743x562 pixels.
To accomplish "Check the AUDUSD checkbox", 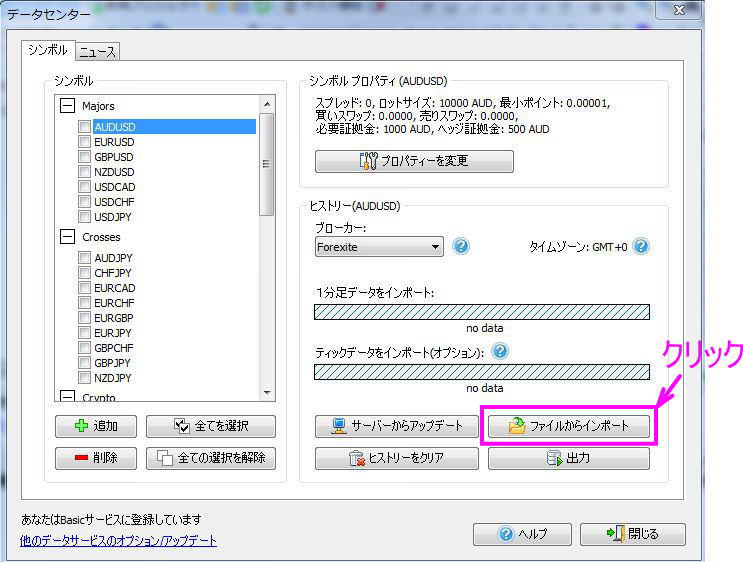I will click(x=84, y=127).
